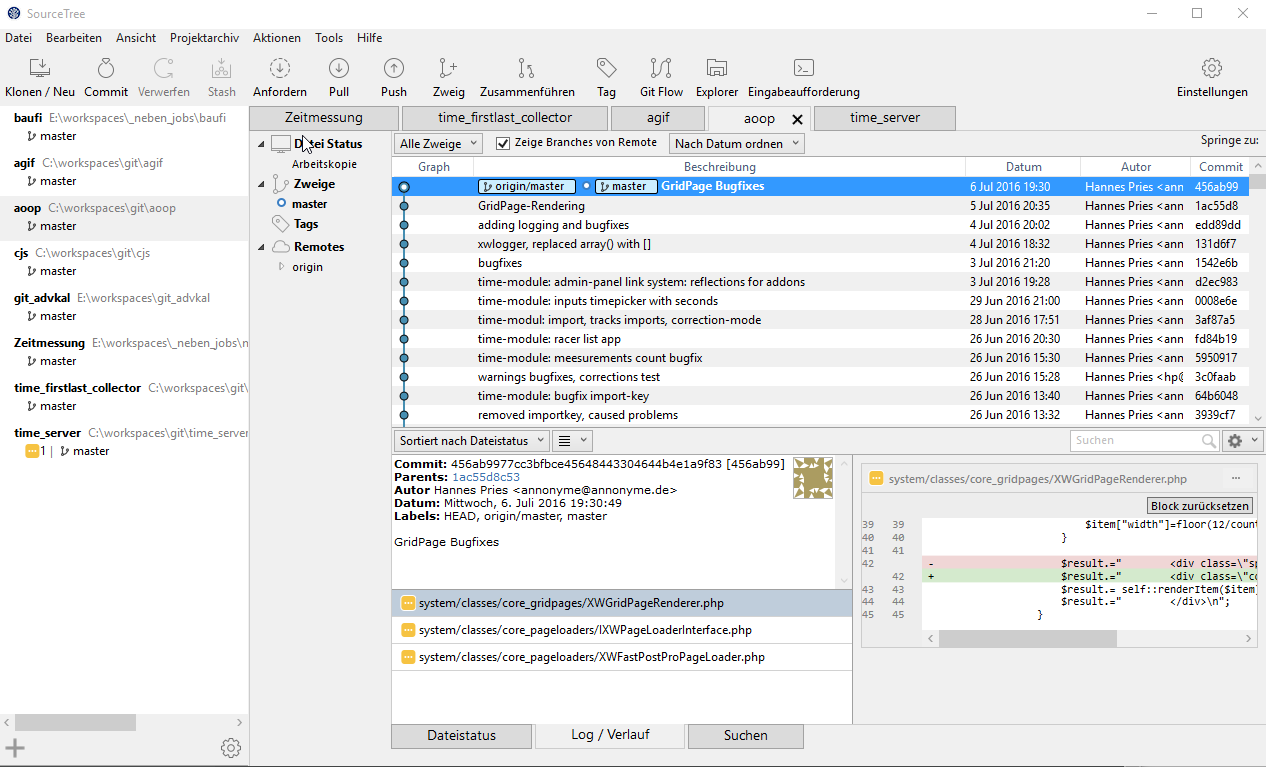The width and height of the screenshot is (1266, 767).
Task: Collapse the Datei Status section
Action: pos(262,144)
